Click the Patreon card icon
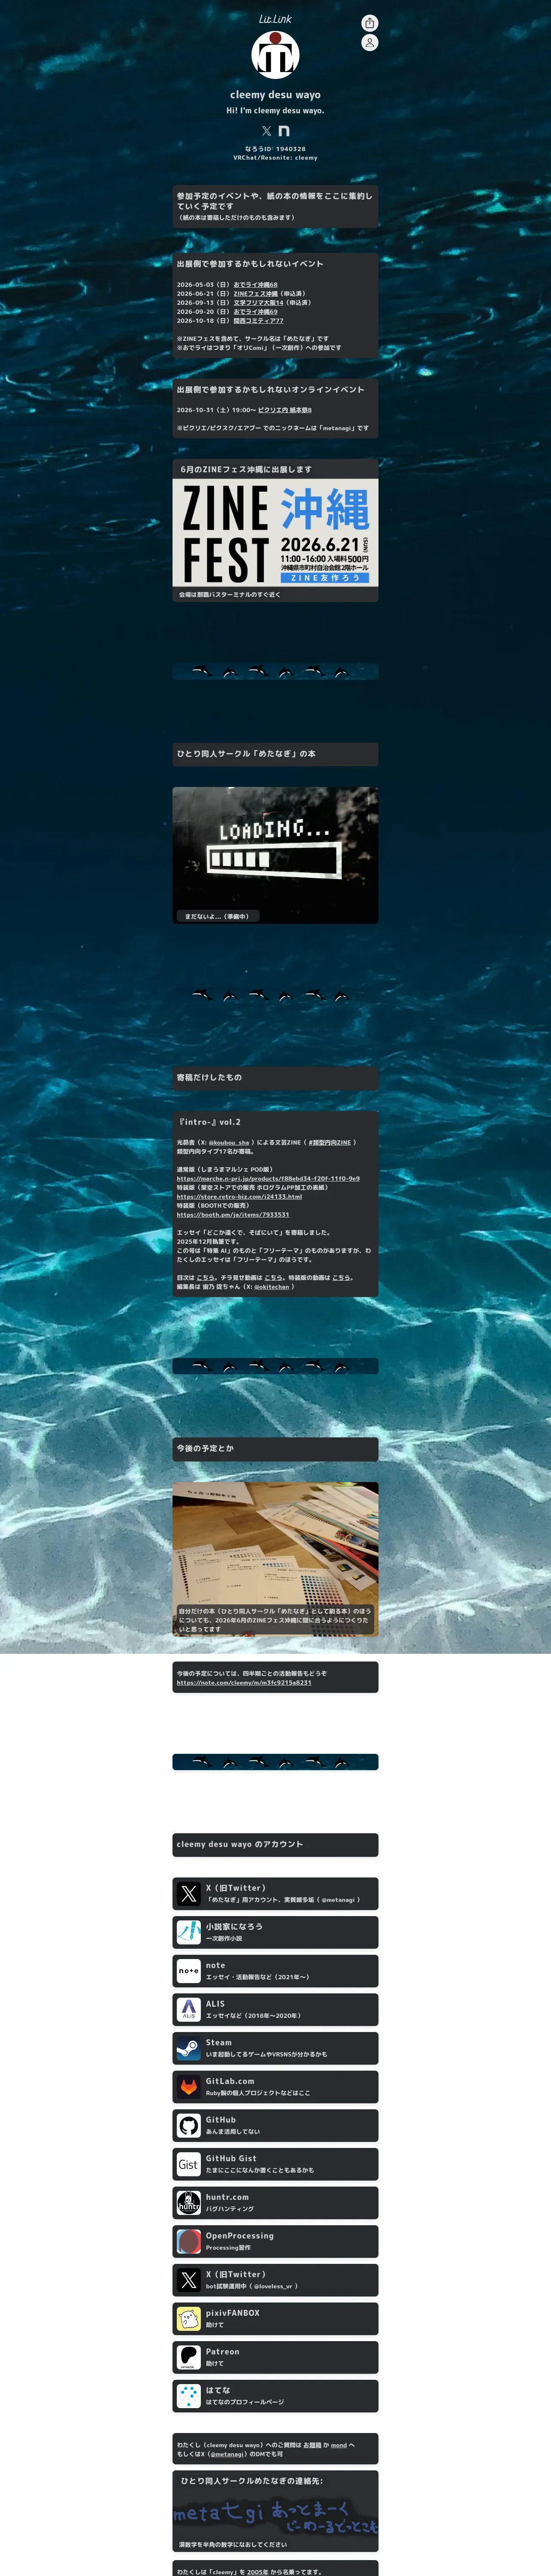Screen dimensions: 551x2576 [189, 2357]
